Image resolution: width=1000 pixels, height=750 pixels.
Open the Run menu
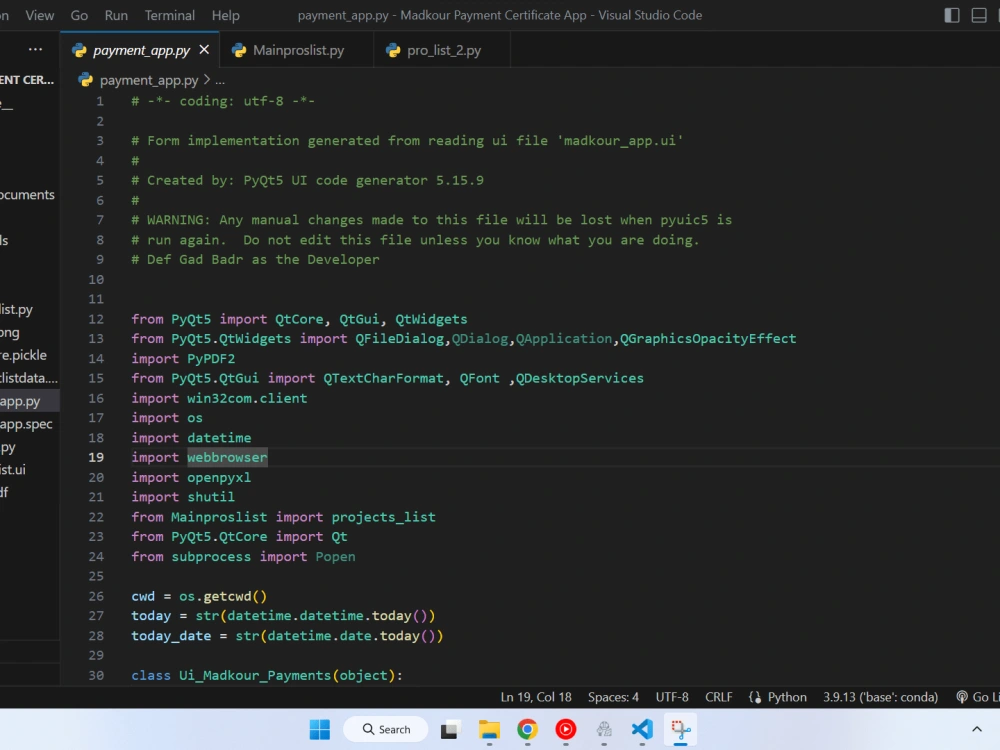click(116, 15)
